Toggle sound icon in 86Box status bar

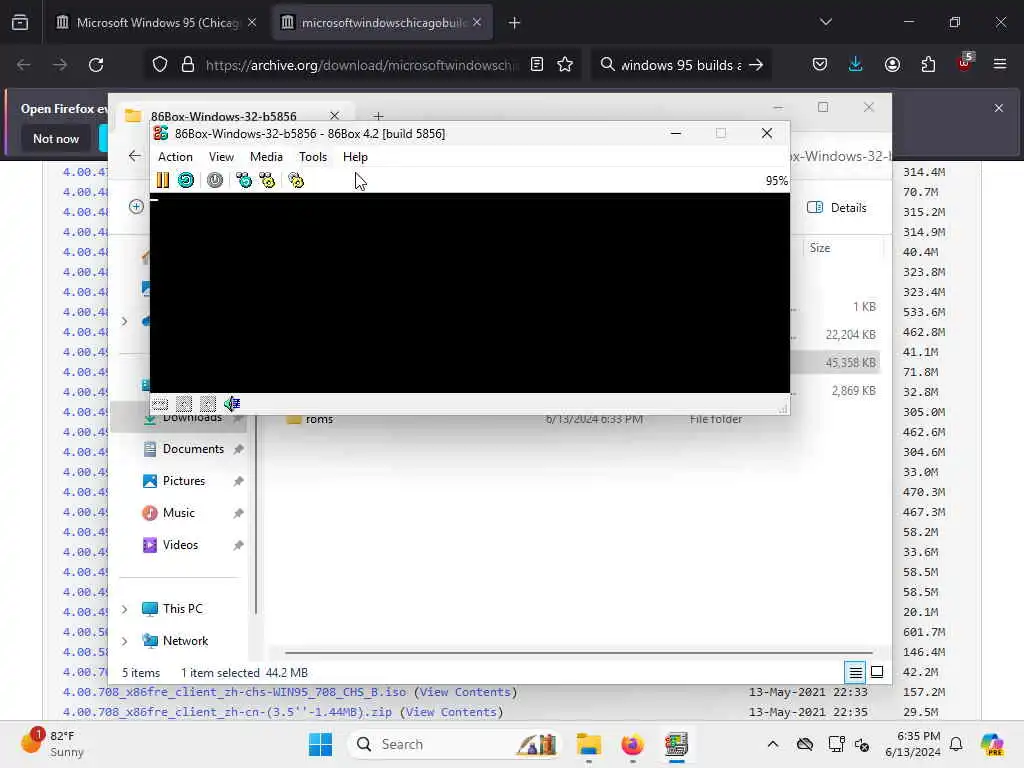(x=232, y=404)
